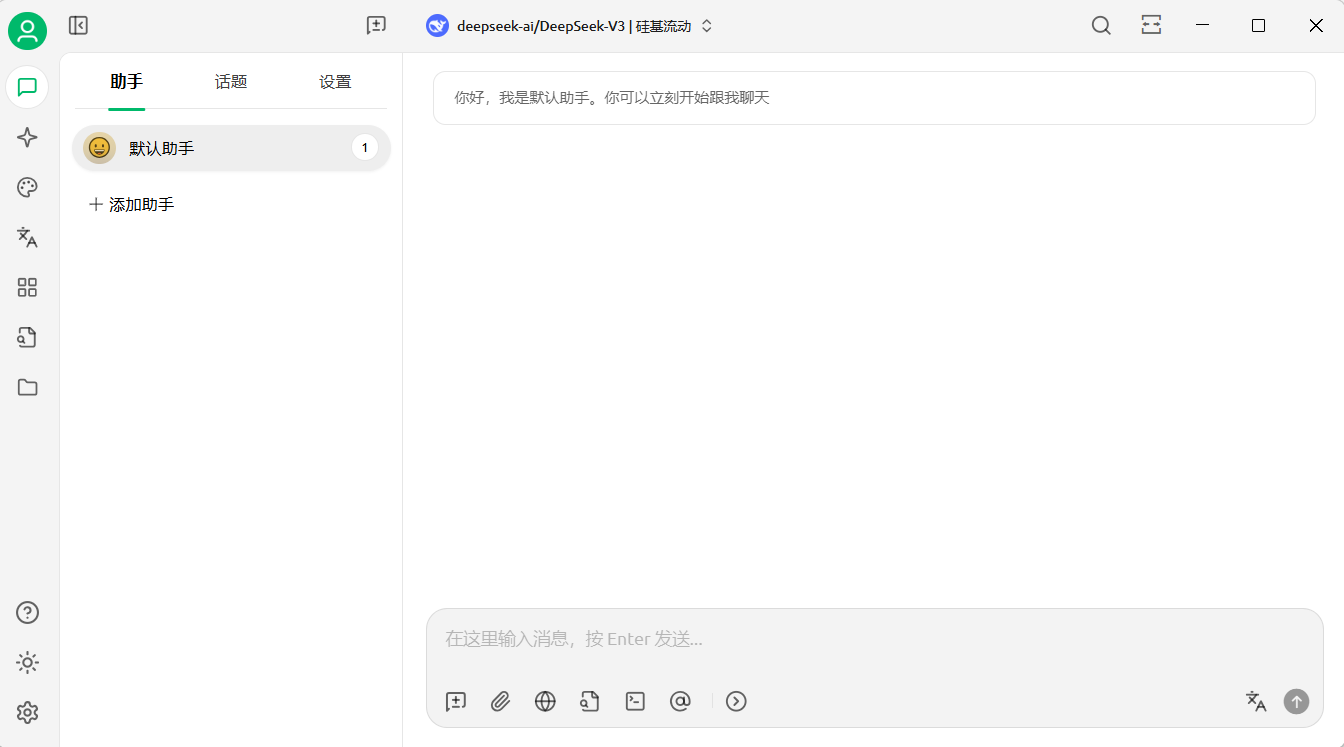
Task: Open the Translate page from left sidebar
Action: 27,238
